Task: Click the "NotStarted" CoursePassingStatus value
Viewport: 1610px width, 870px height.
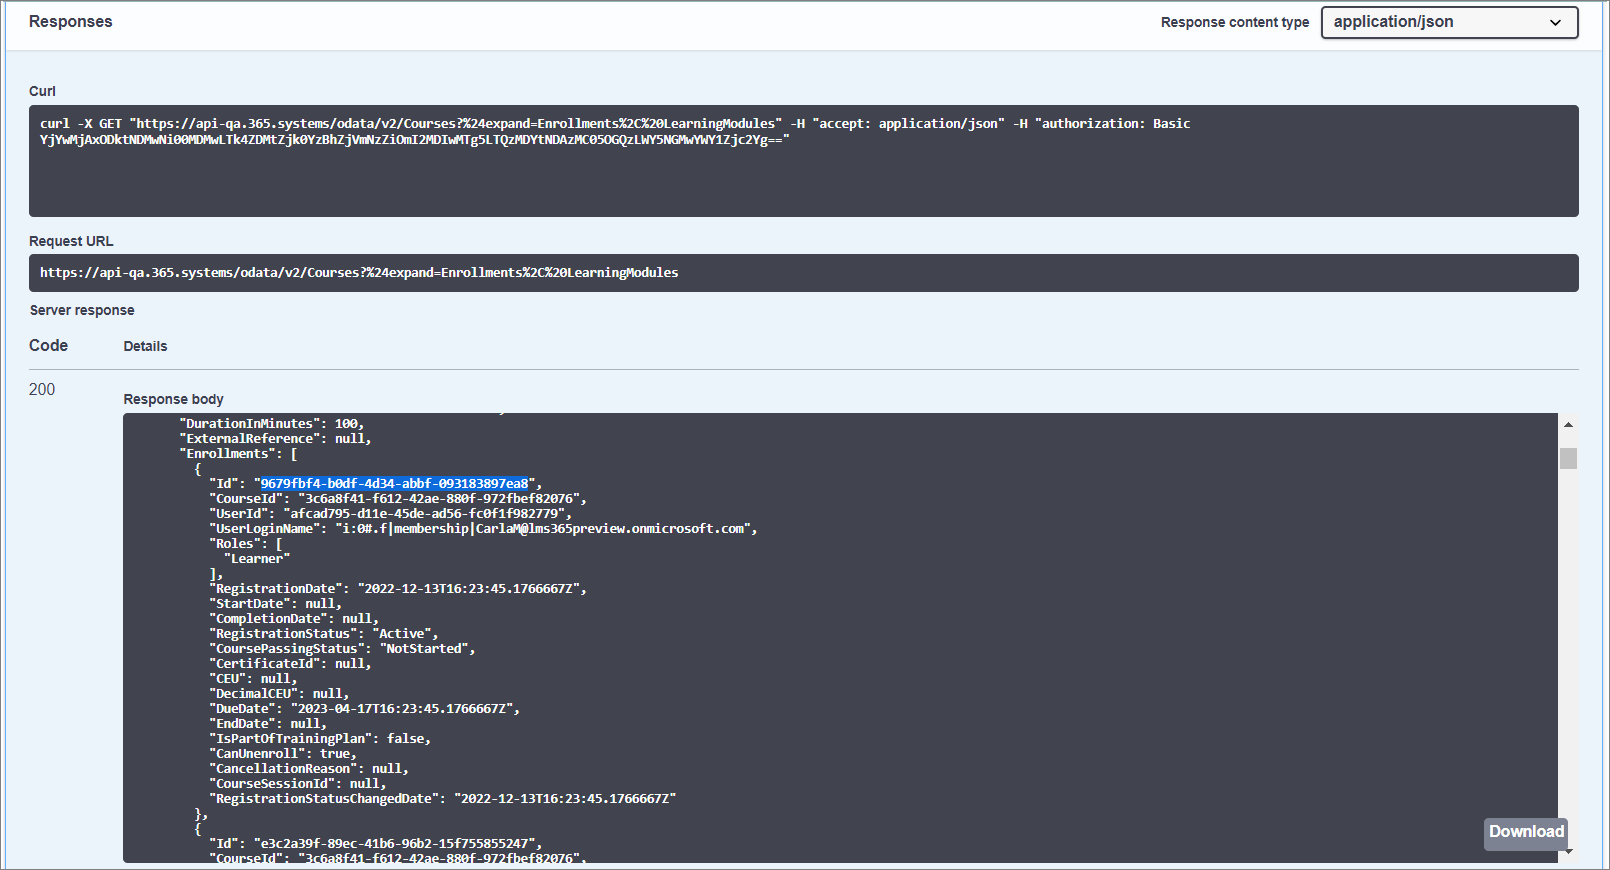Action: click(x=424, y=649)
